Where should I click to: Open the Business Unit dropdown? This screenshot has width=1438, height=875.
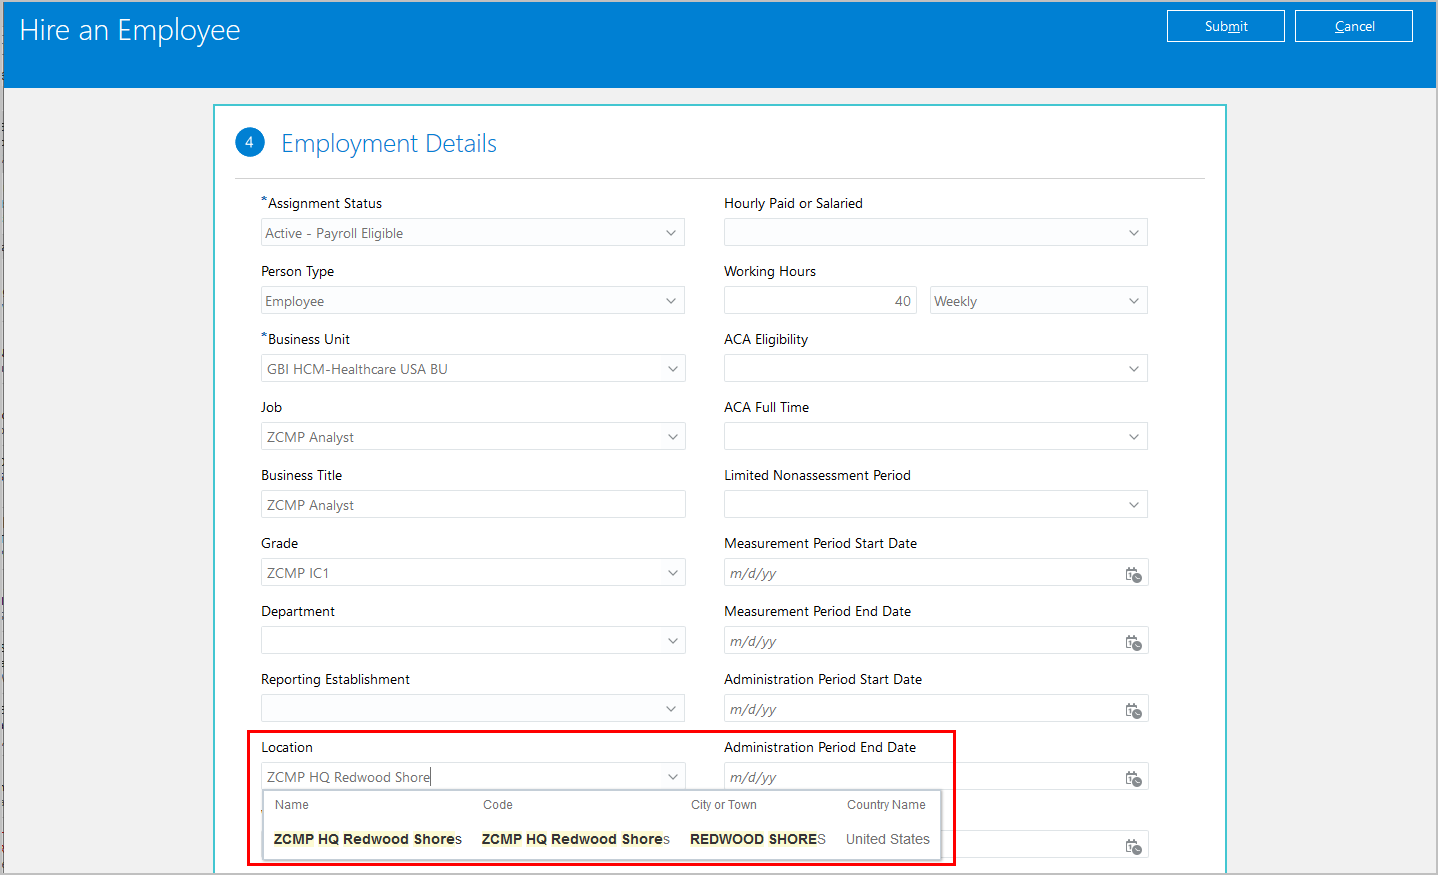pyautogui.click(x=672, y=369)
